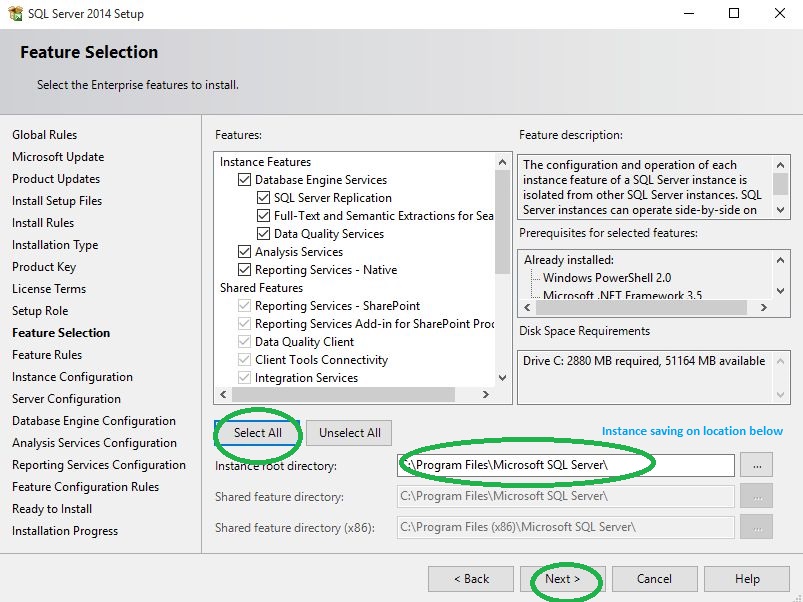
Task: Open the Microsoft Update step
Action: coord(58,157)
